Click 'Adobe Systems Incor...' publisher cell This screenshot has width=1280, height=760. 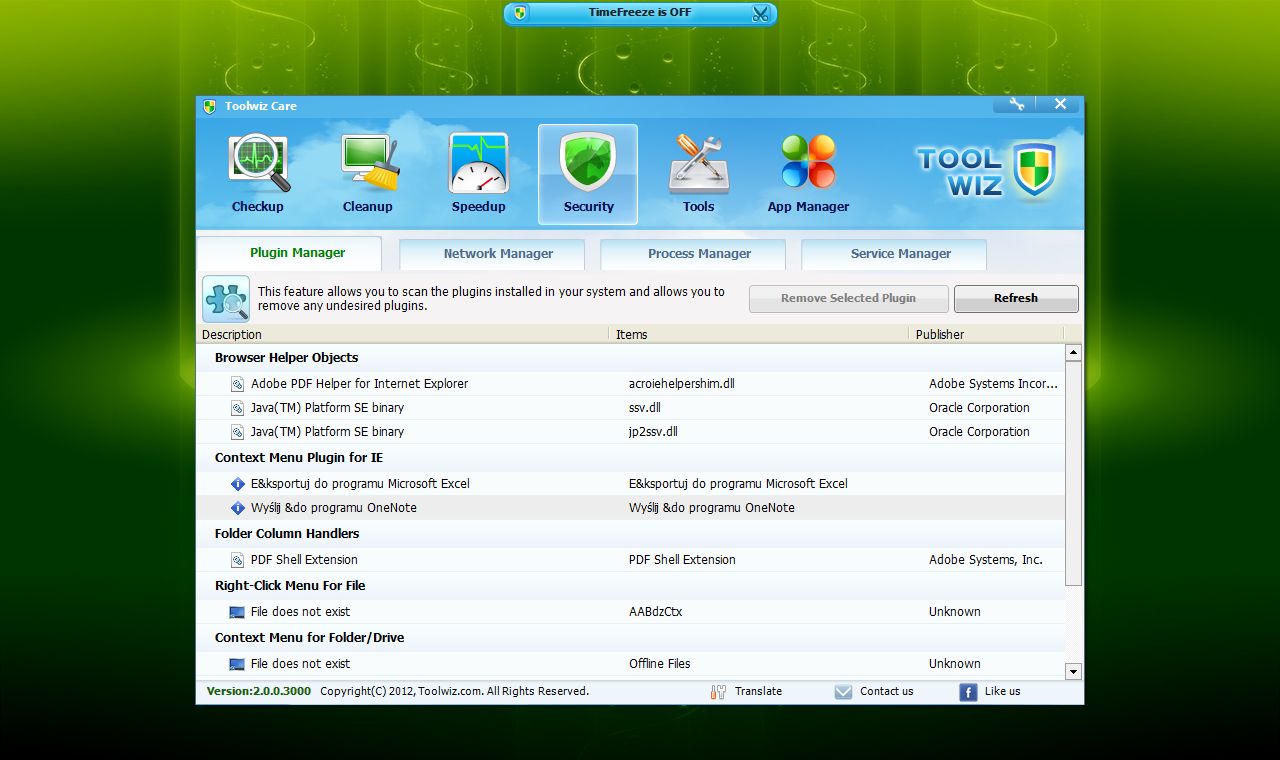click(993, 384)
